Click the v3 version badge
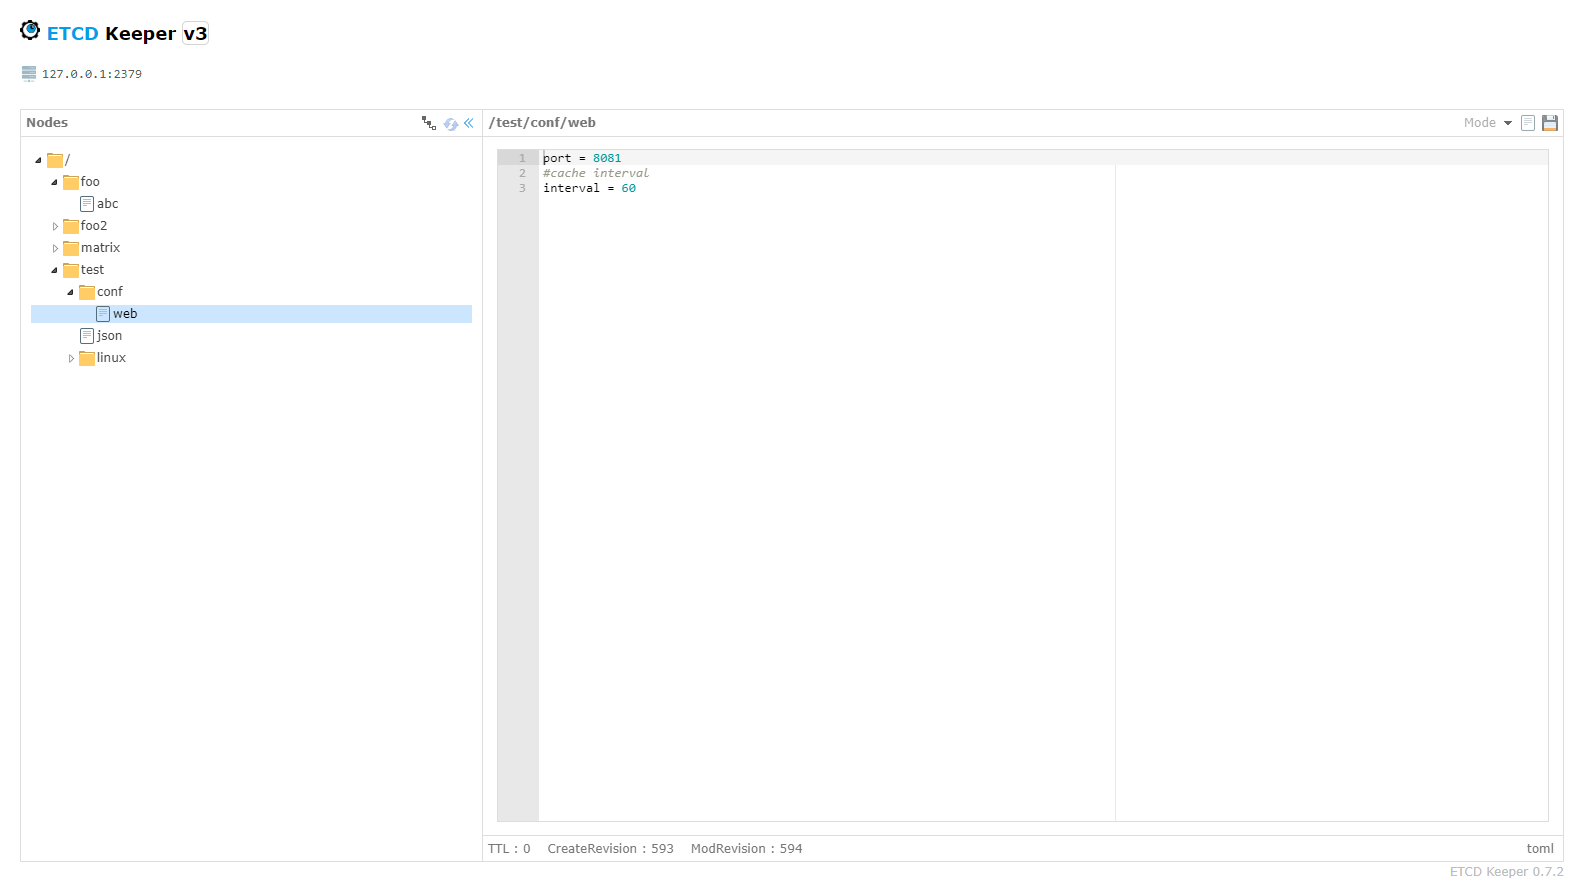 (195, 34)
